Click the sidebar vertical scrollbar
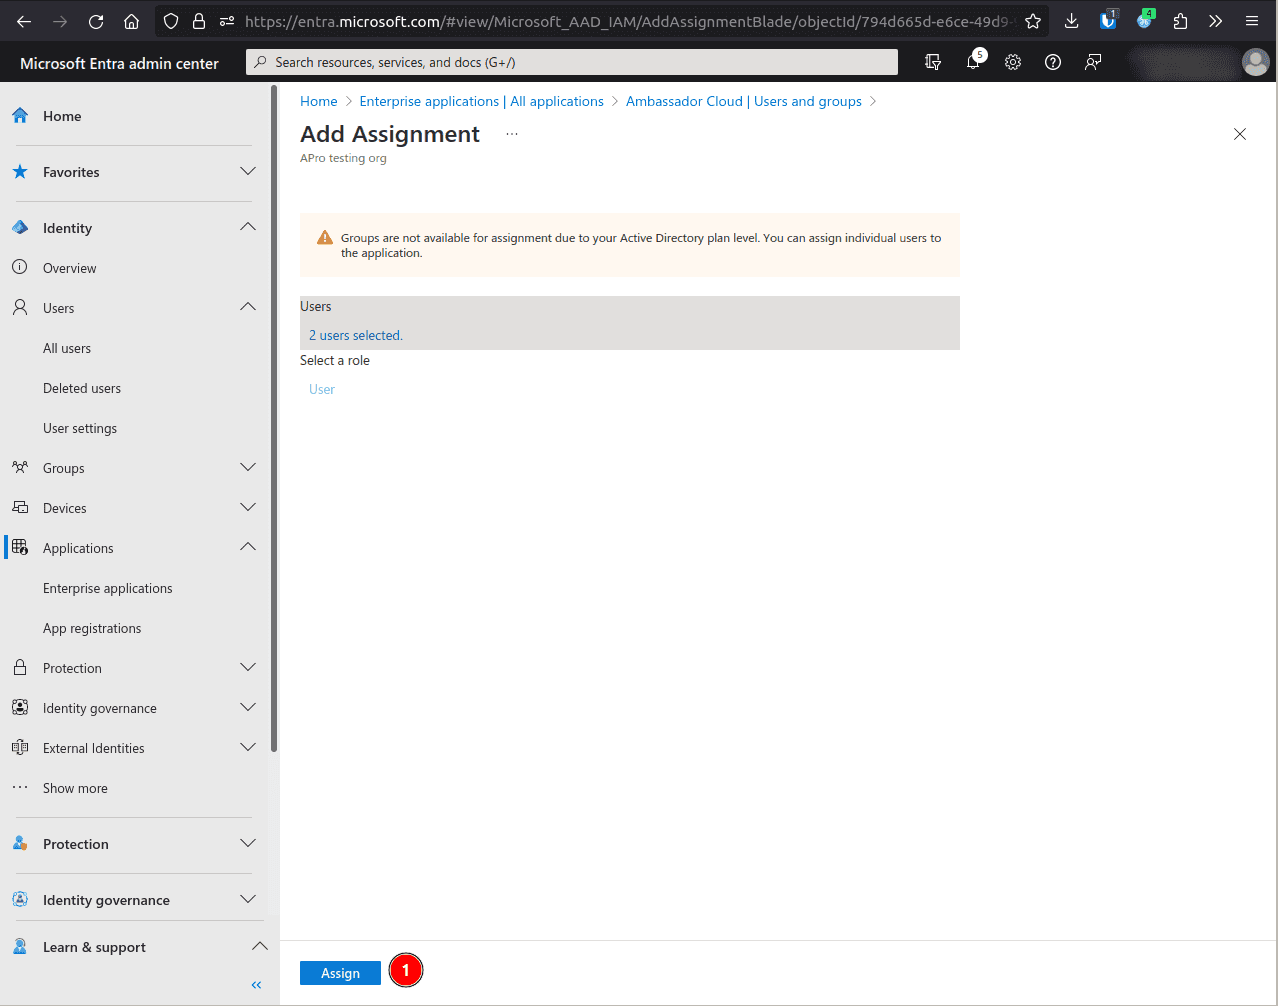The width and height of the screenshot is (1278, 1006). [274, 420]
